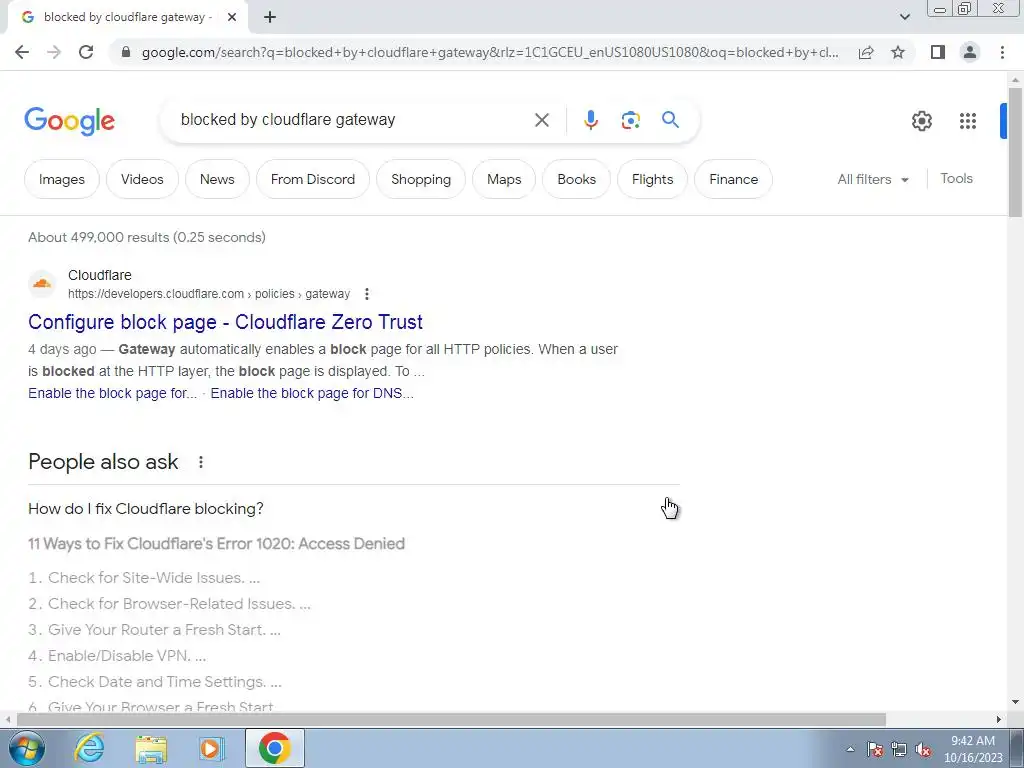Switch to Videos results
This screenshot has width=1024, height=768.
pyautogui.click(x=142, y=179)
